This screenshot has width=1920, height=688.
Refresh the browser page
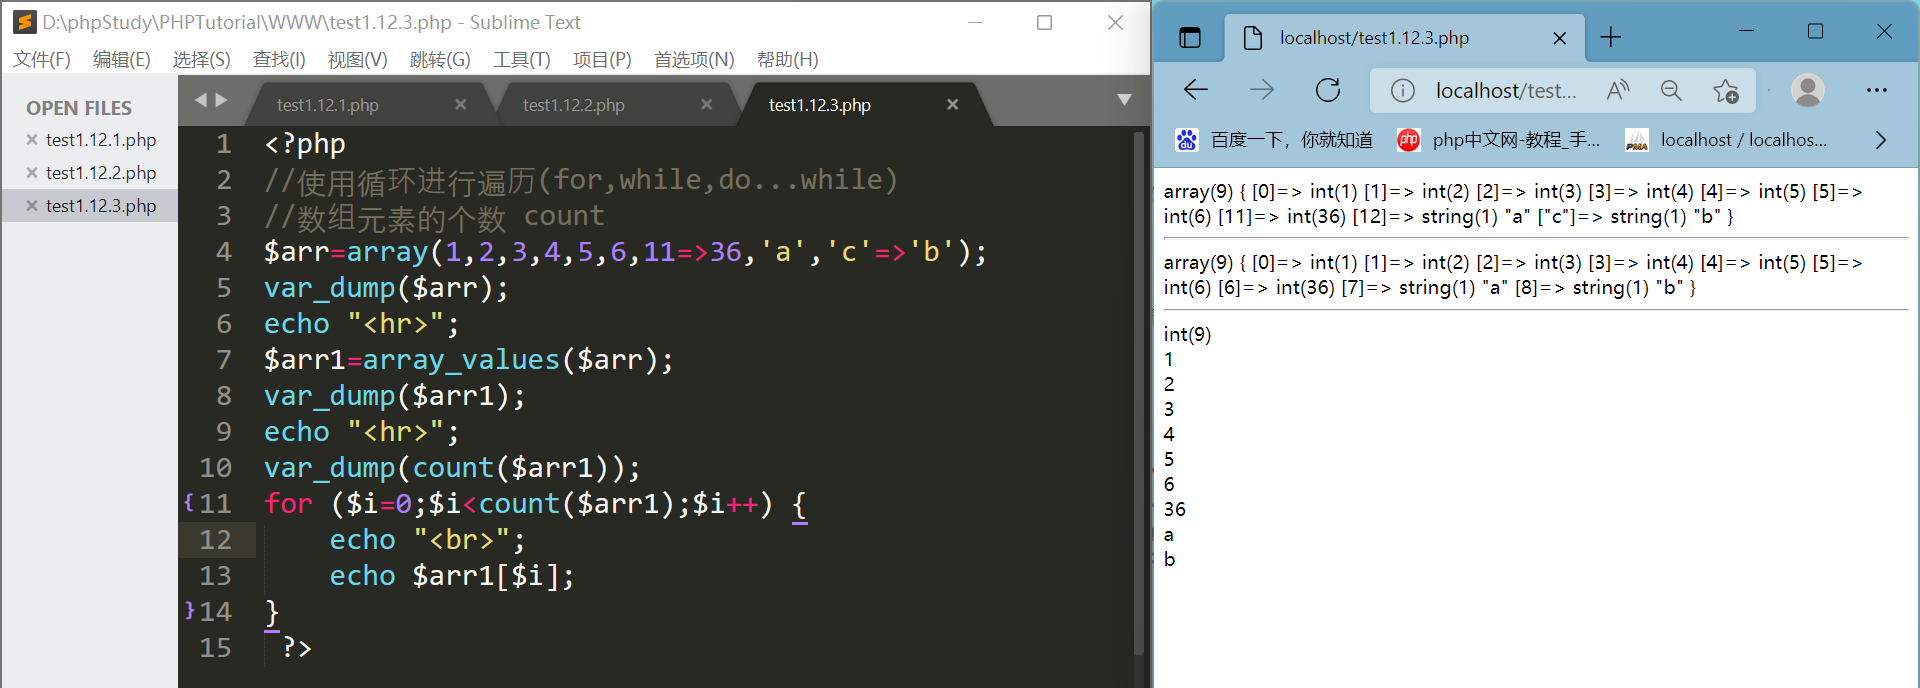pyautogui.click(x=1328, y=90)
